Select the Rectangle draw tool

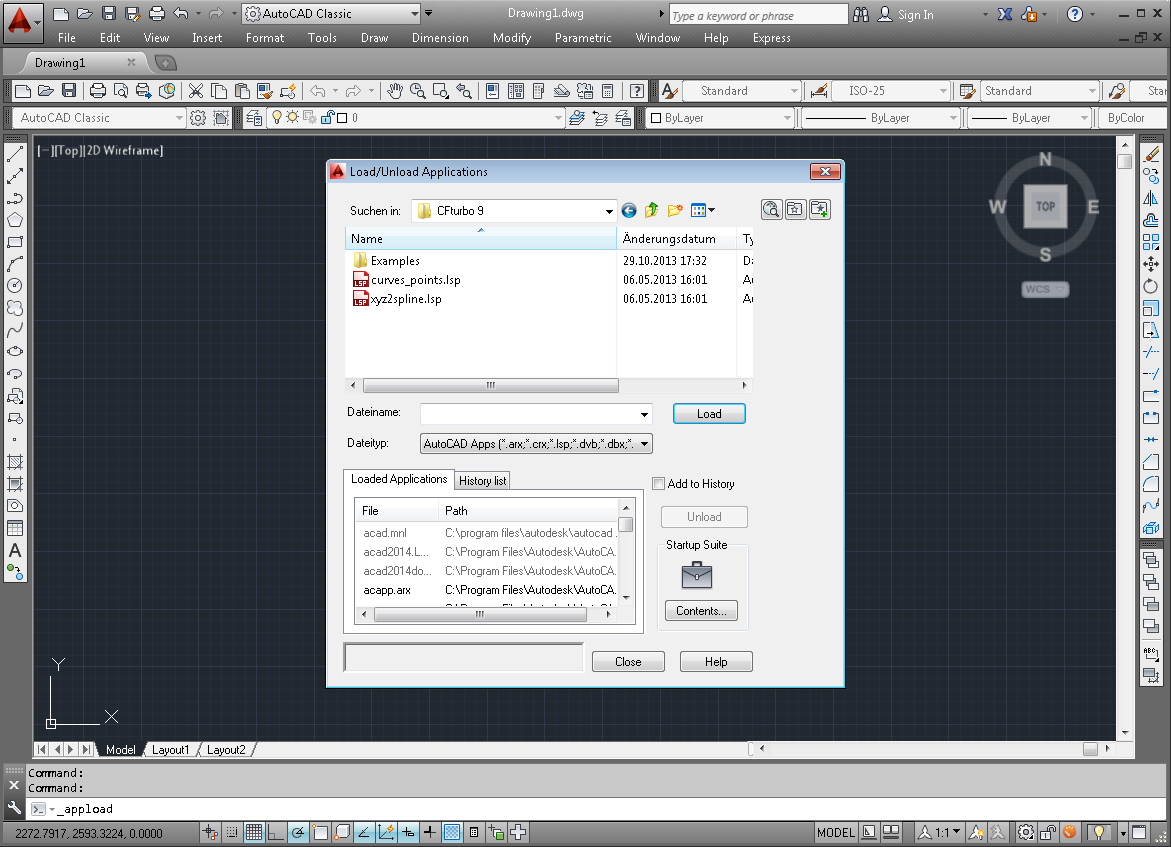(15, 242)
